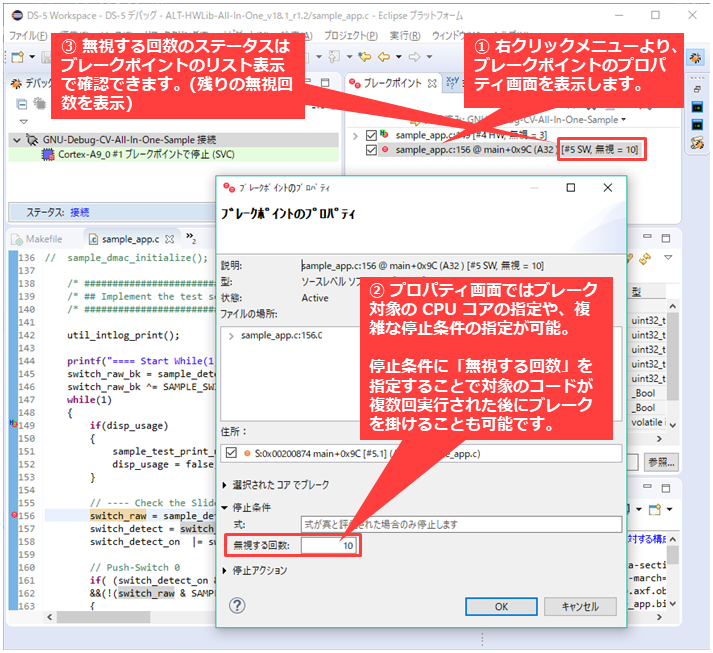Switch to the ブレークポイント tab
Image resolution: width=713 pixels, height=653 pixels.
click(392, 83)
